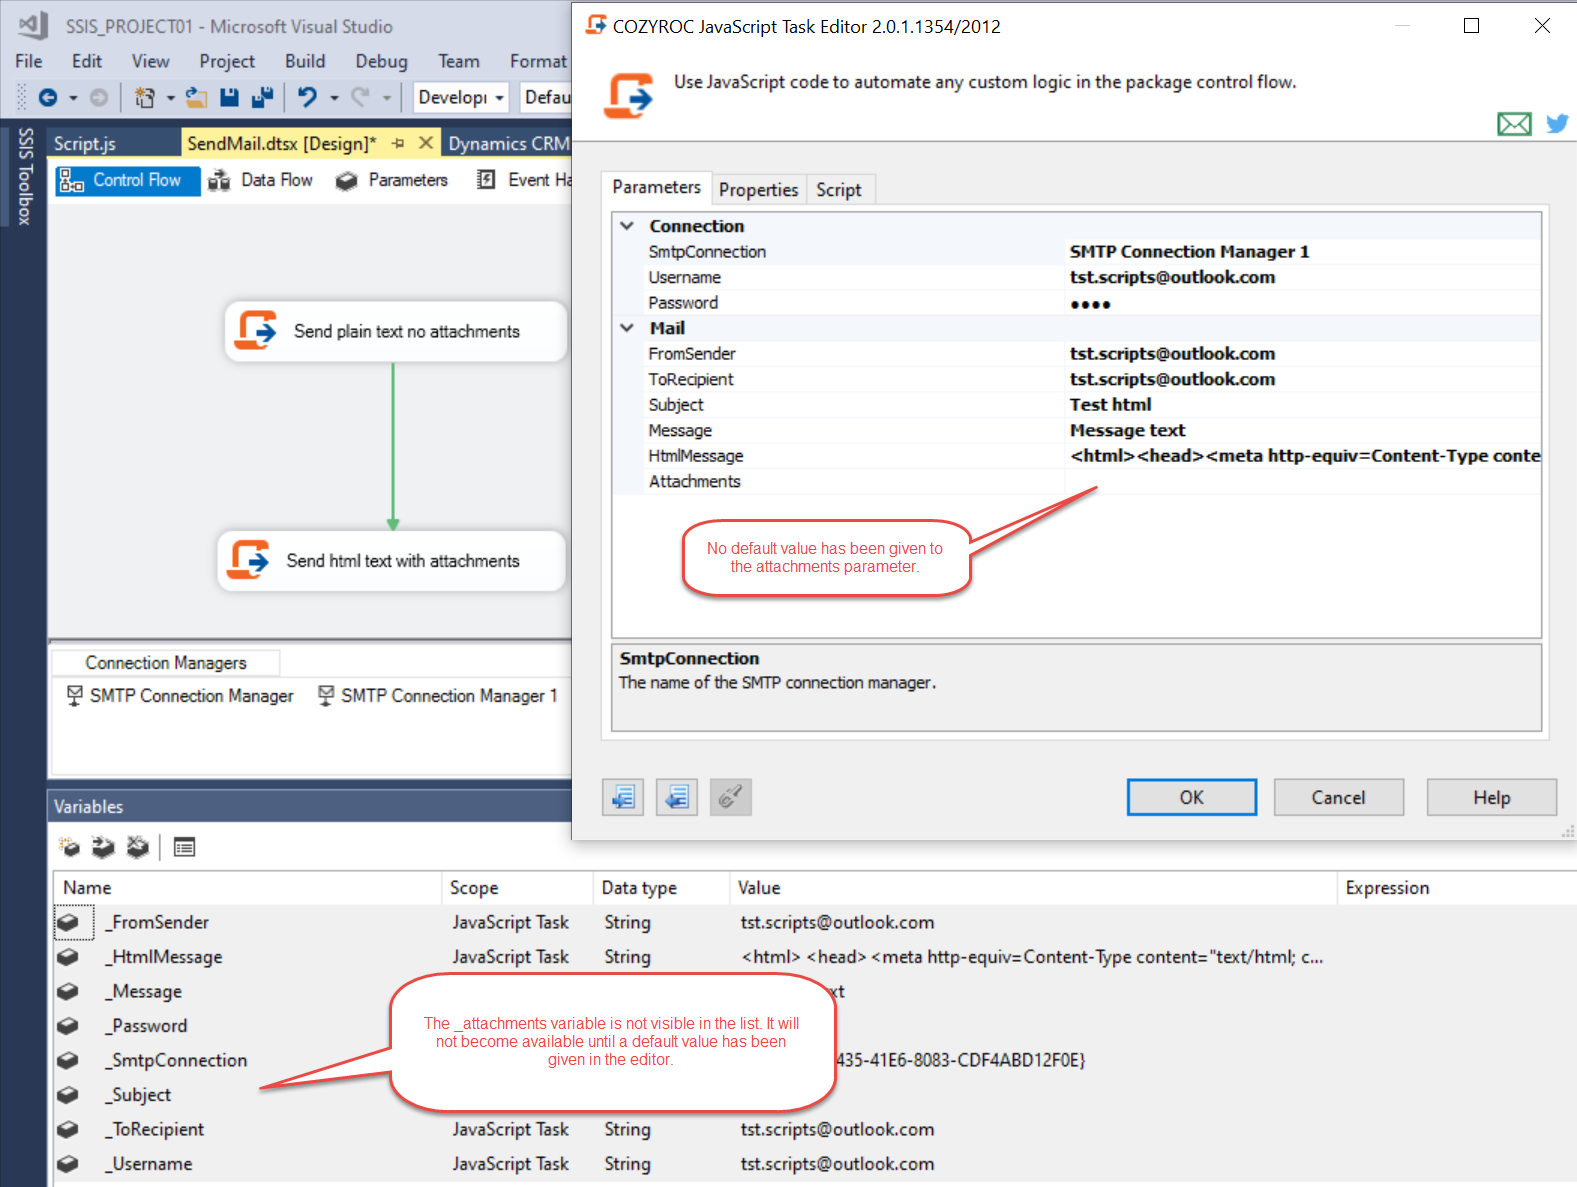Select the _Subject variable name
Screen dimensions: 1577x1187
[x=140, y=1095]
